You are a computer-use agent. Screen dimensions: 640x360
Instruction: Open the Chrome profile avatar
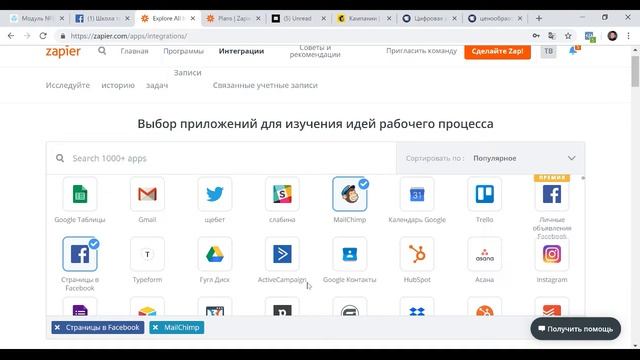pyautogui.click(x=612, y=36)
